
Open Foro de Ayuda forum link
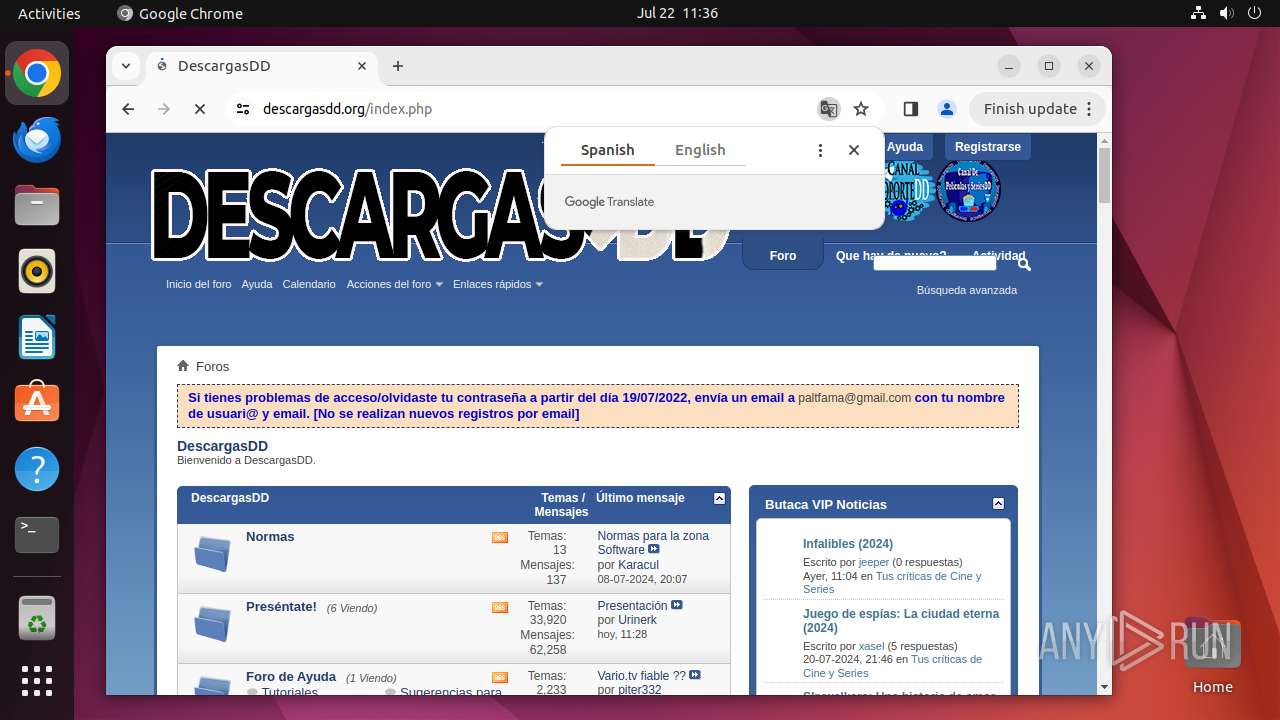point(291,677)
